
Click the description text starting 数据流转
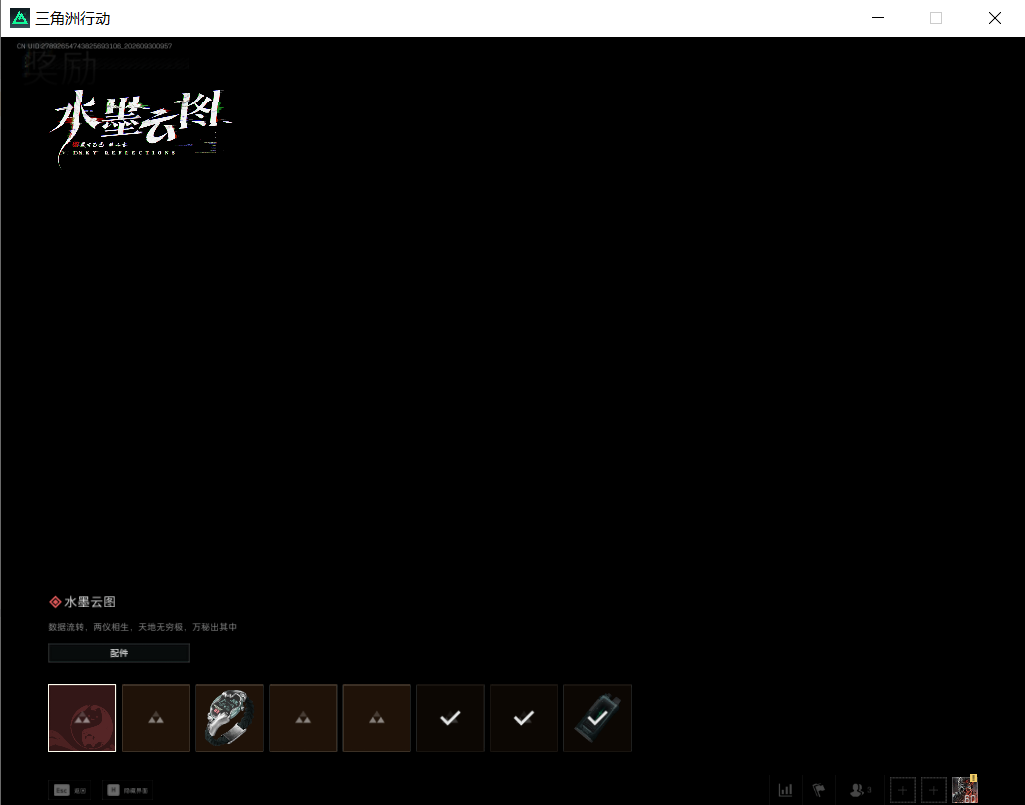143,627
